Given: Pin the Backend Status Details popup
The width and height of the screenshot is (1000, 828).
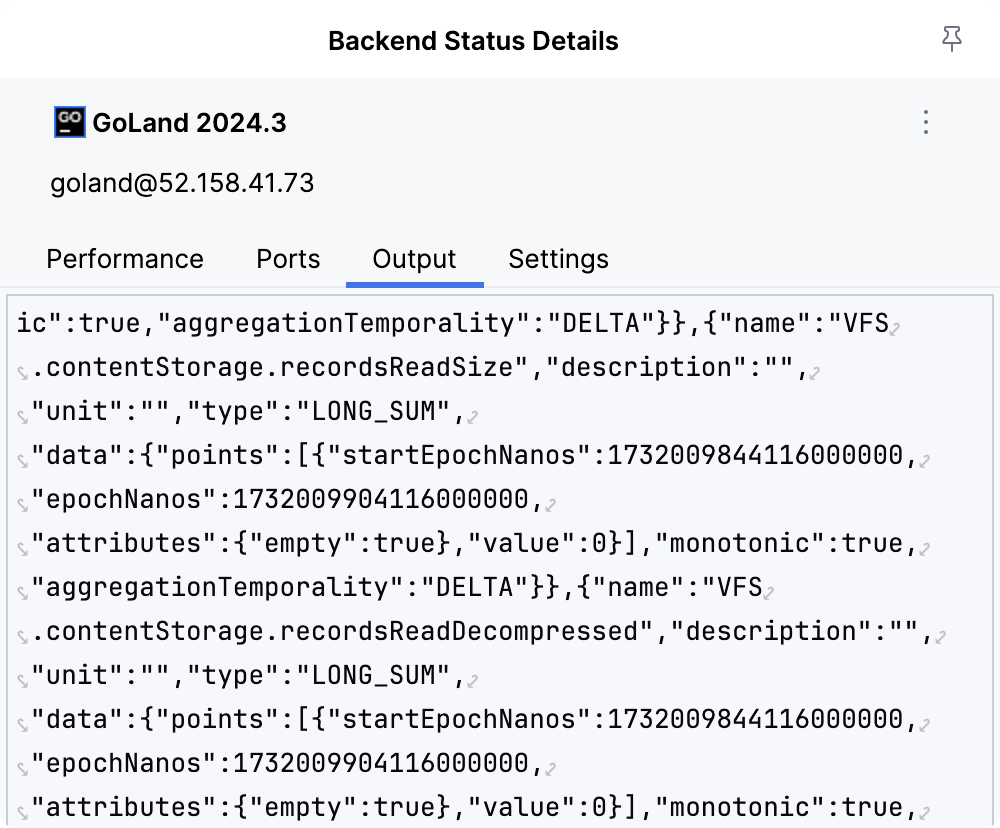Looking at the screenshot, I should click(x=951, y=40).
